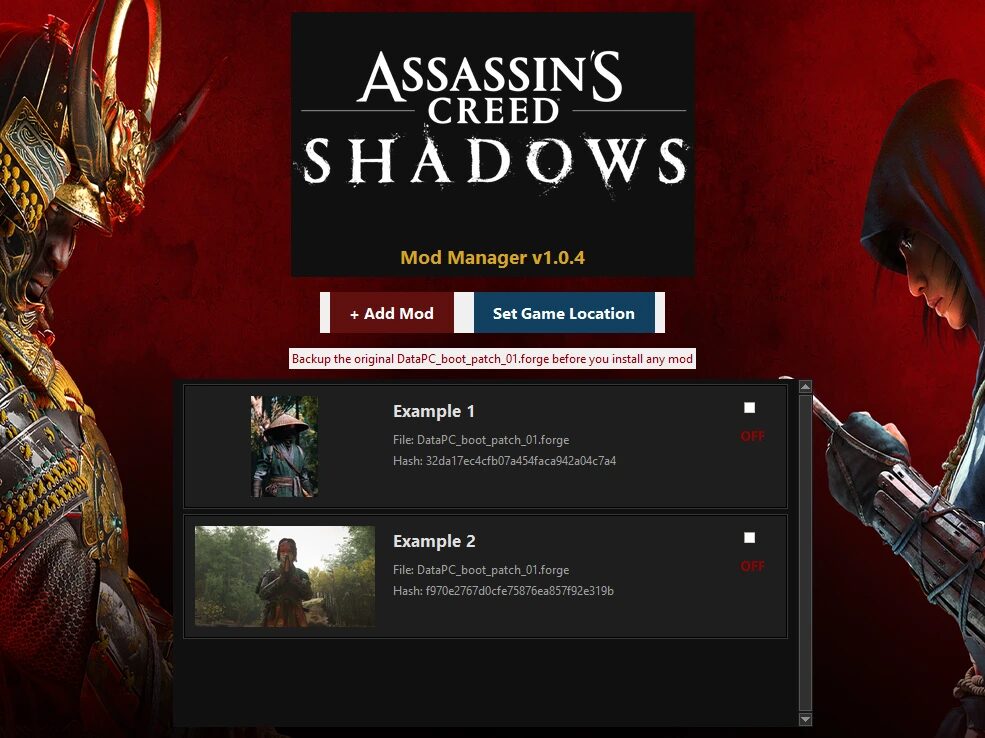Toggle the red OFF label of Example 2
985x738 pixels.
click(x=753, y=566)
